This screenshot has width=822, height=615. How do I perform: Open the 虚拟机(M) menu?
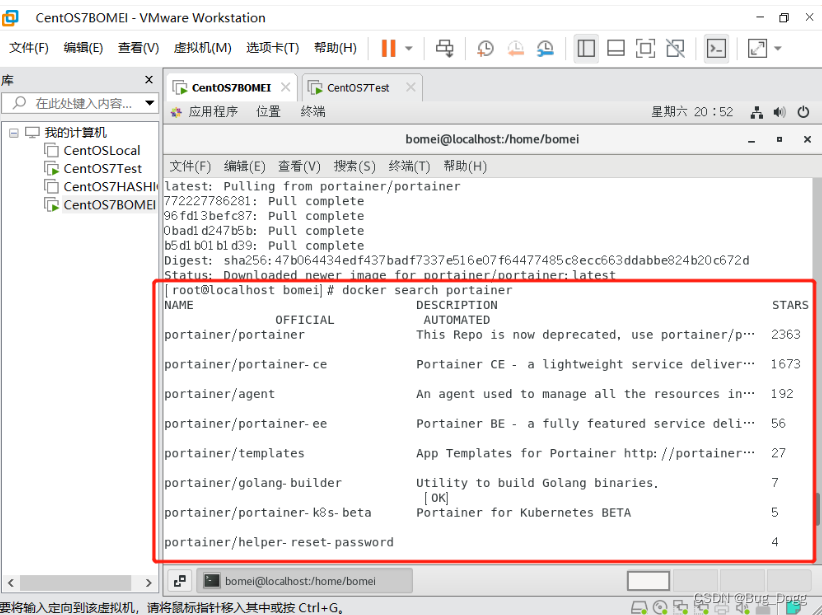pyautogui.click(x=202, y=48)
